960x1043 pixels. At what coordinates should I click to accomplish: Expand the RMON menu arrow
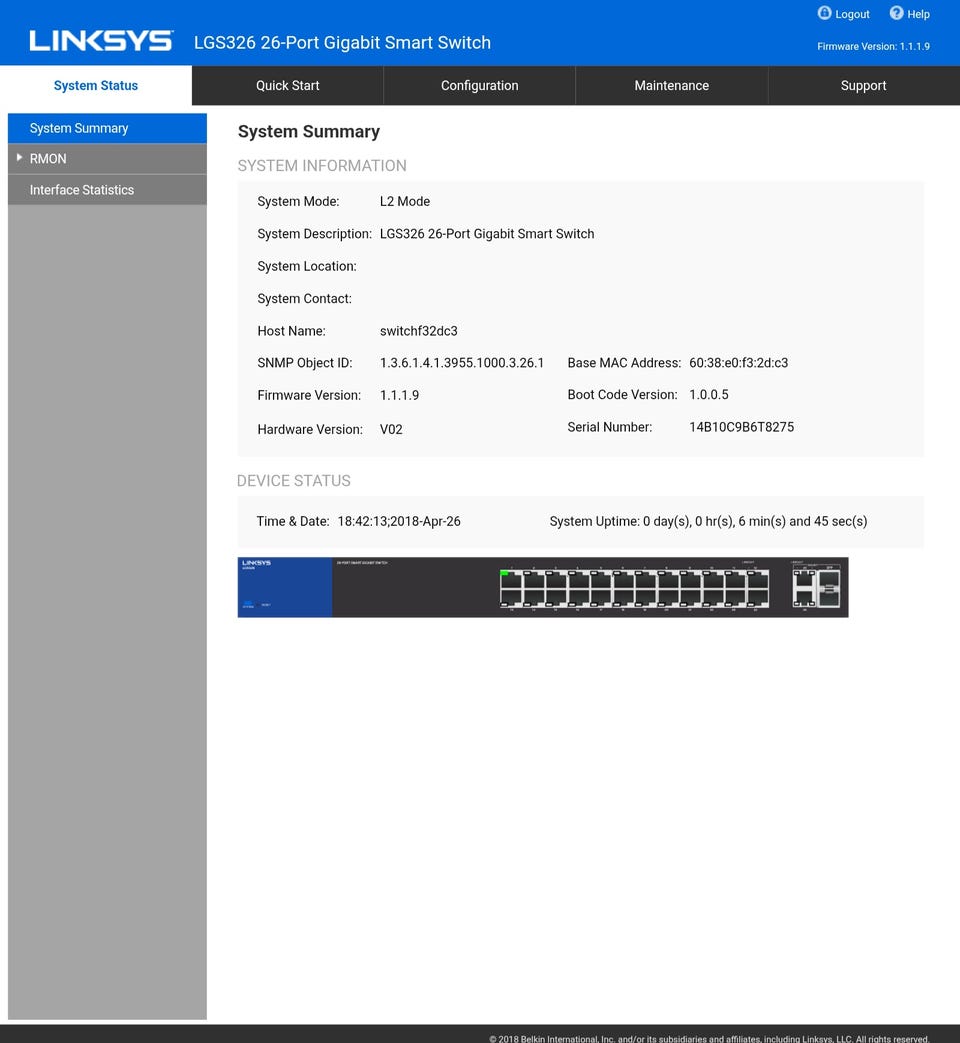point(19,158)
